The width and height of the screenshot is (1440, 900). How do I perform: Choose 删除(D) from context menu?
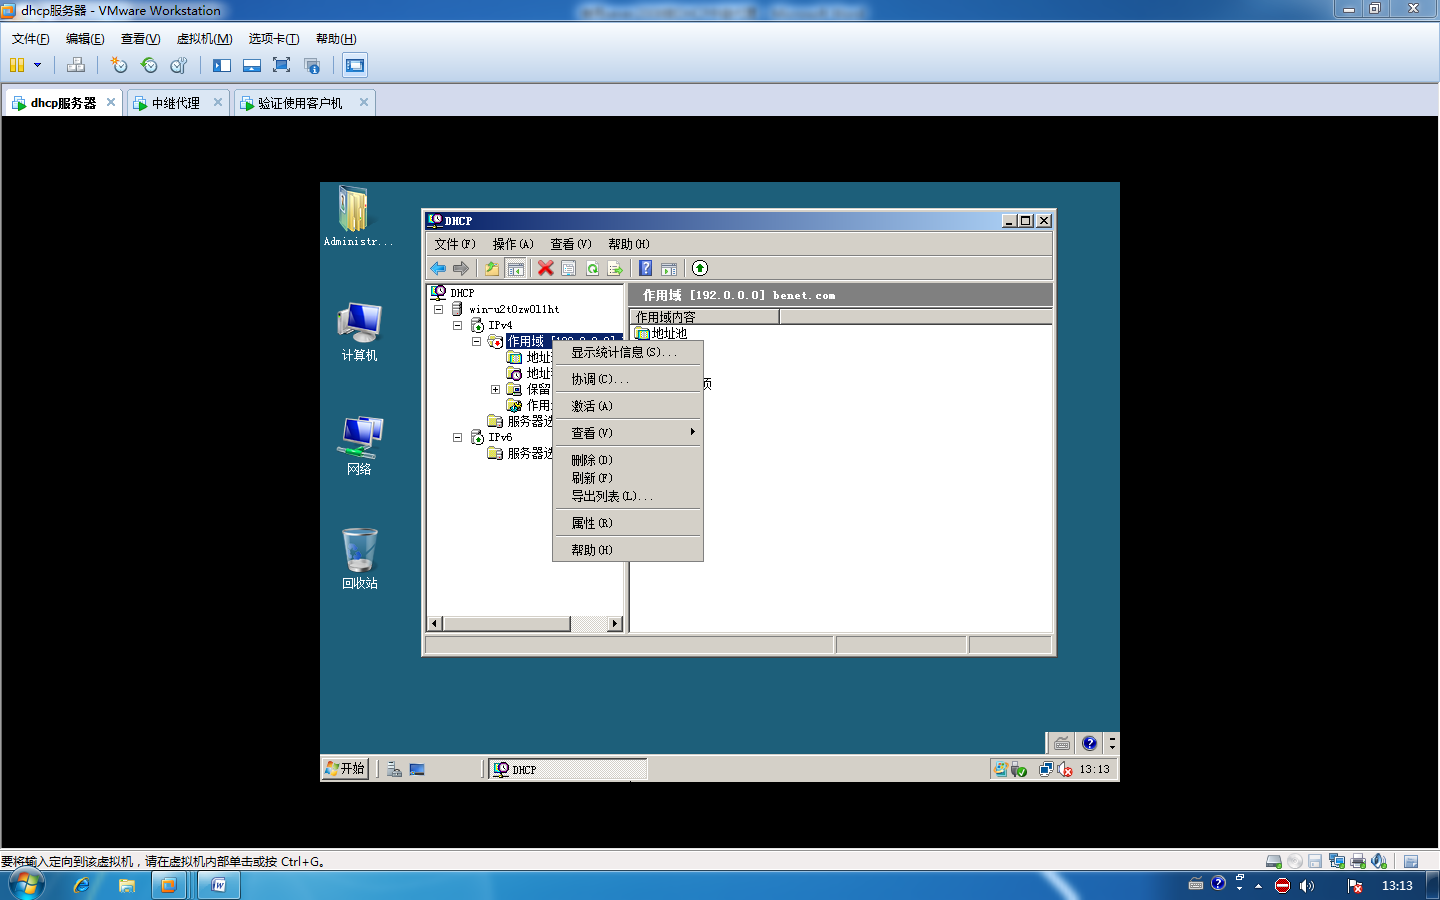[628, 460]
